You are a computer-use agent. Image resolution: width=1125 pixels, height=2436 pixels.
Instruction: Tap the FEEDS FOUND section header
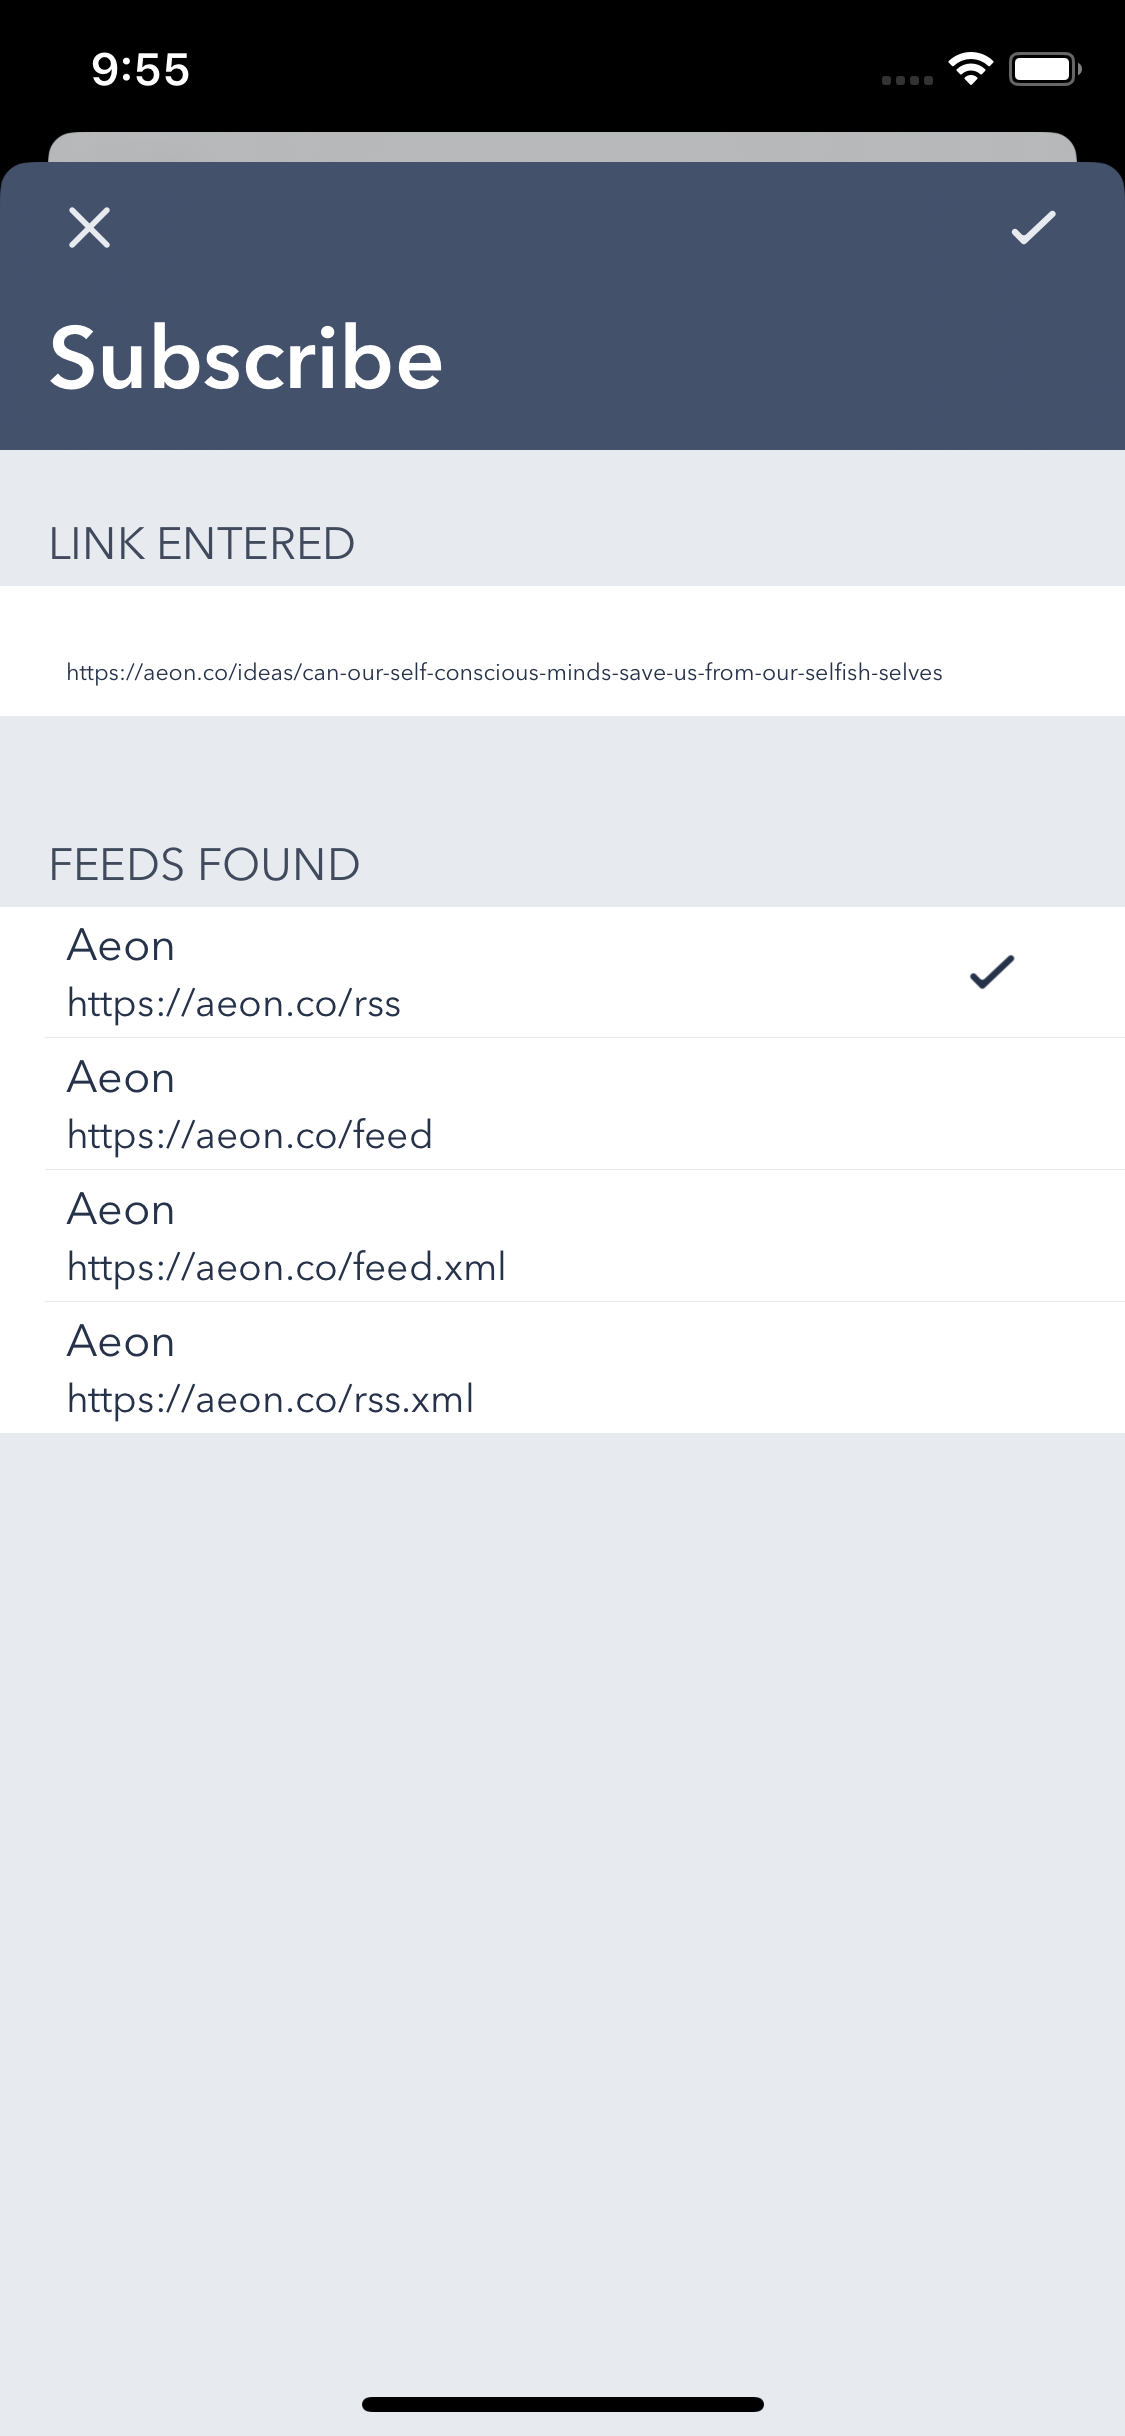pos(204,865)
